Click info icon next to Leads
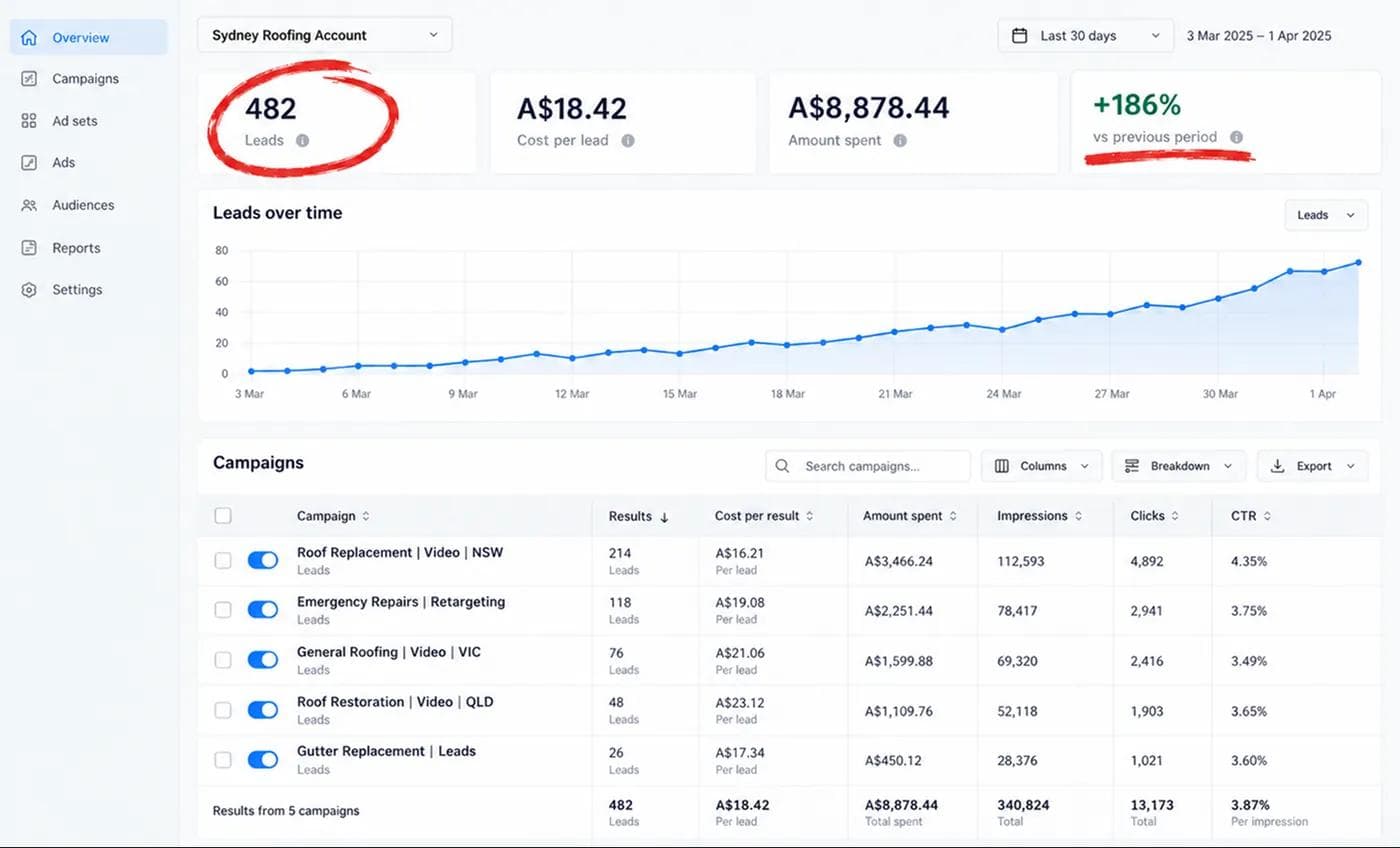Screen dimensions: 1400x848 [x=302, y=141]
